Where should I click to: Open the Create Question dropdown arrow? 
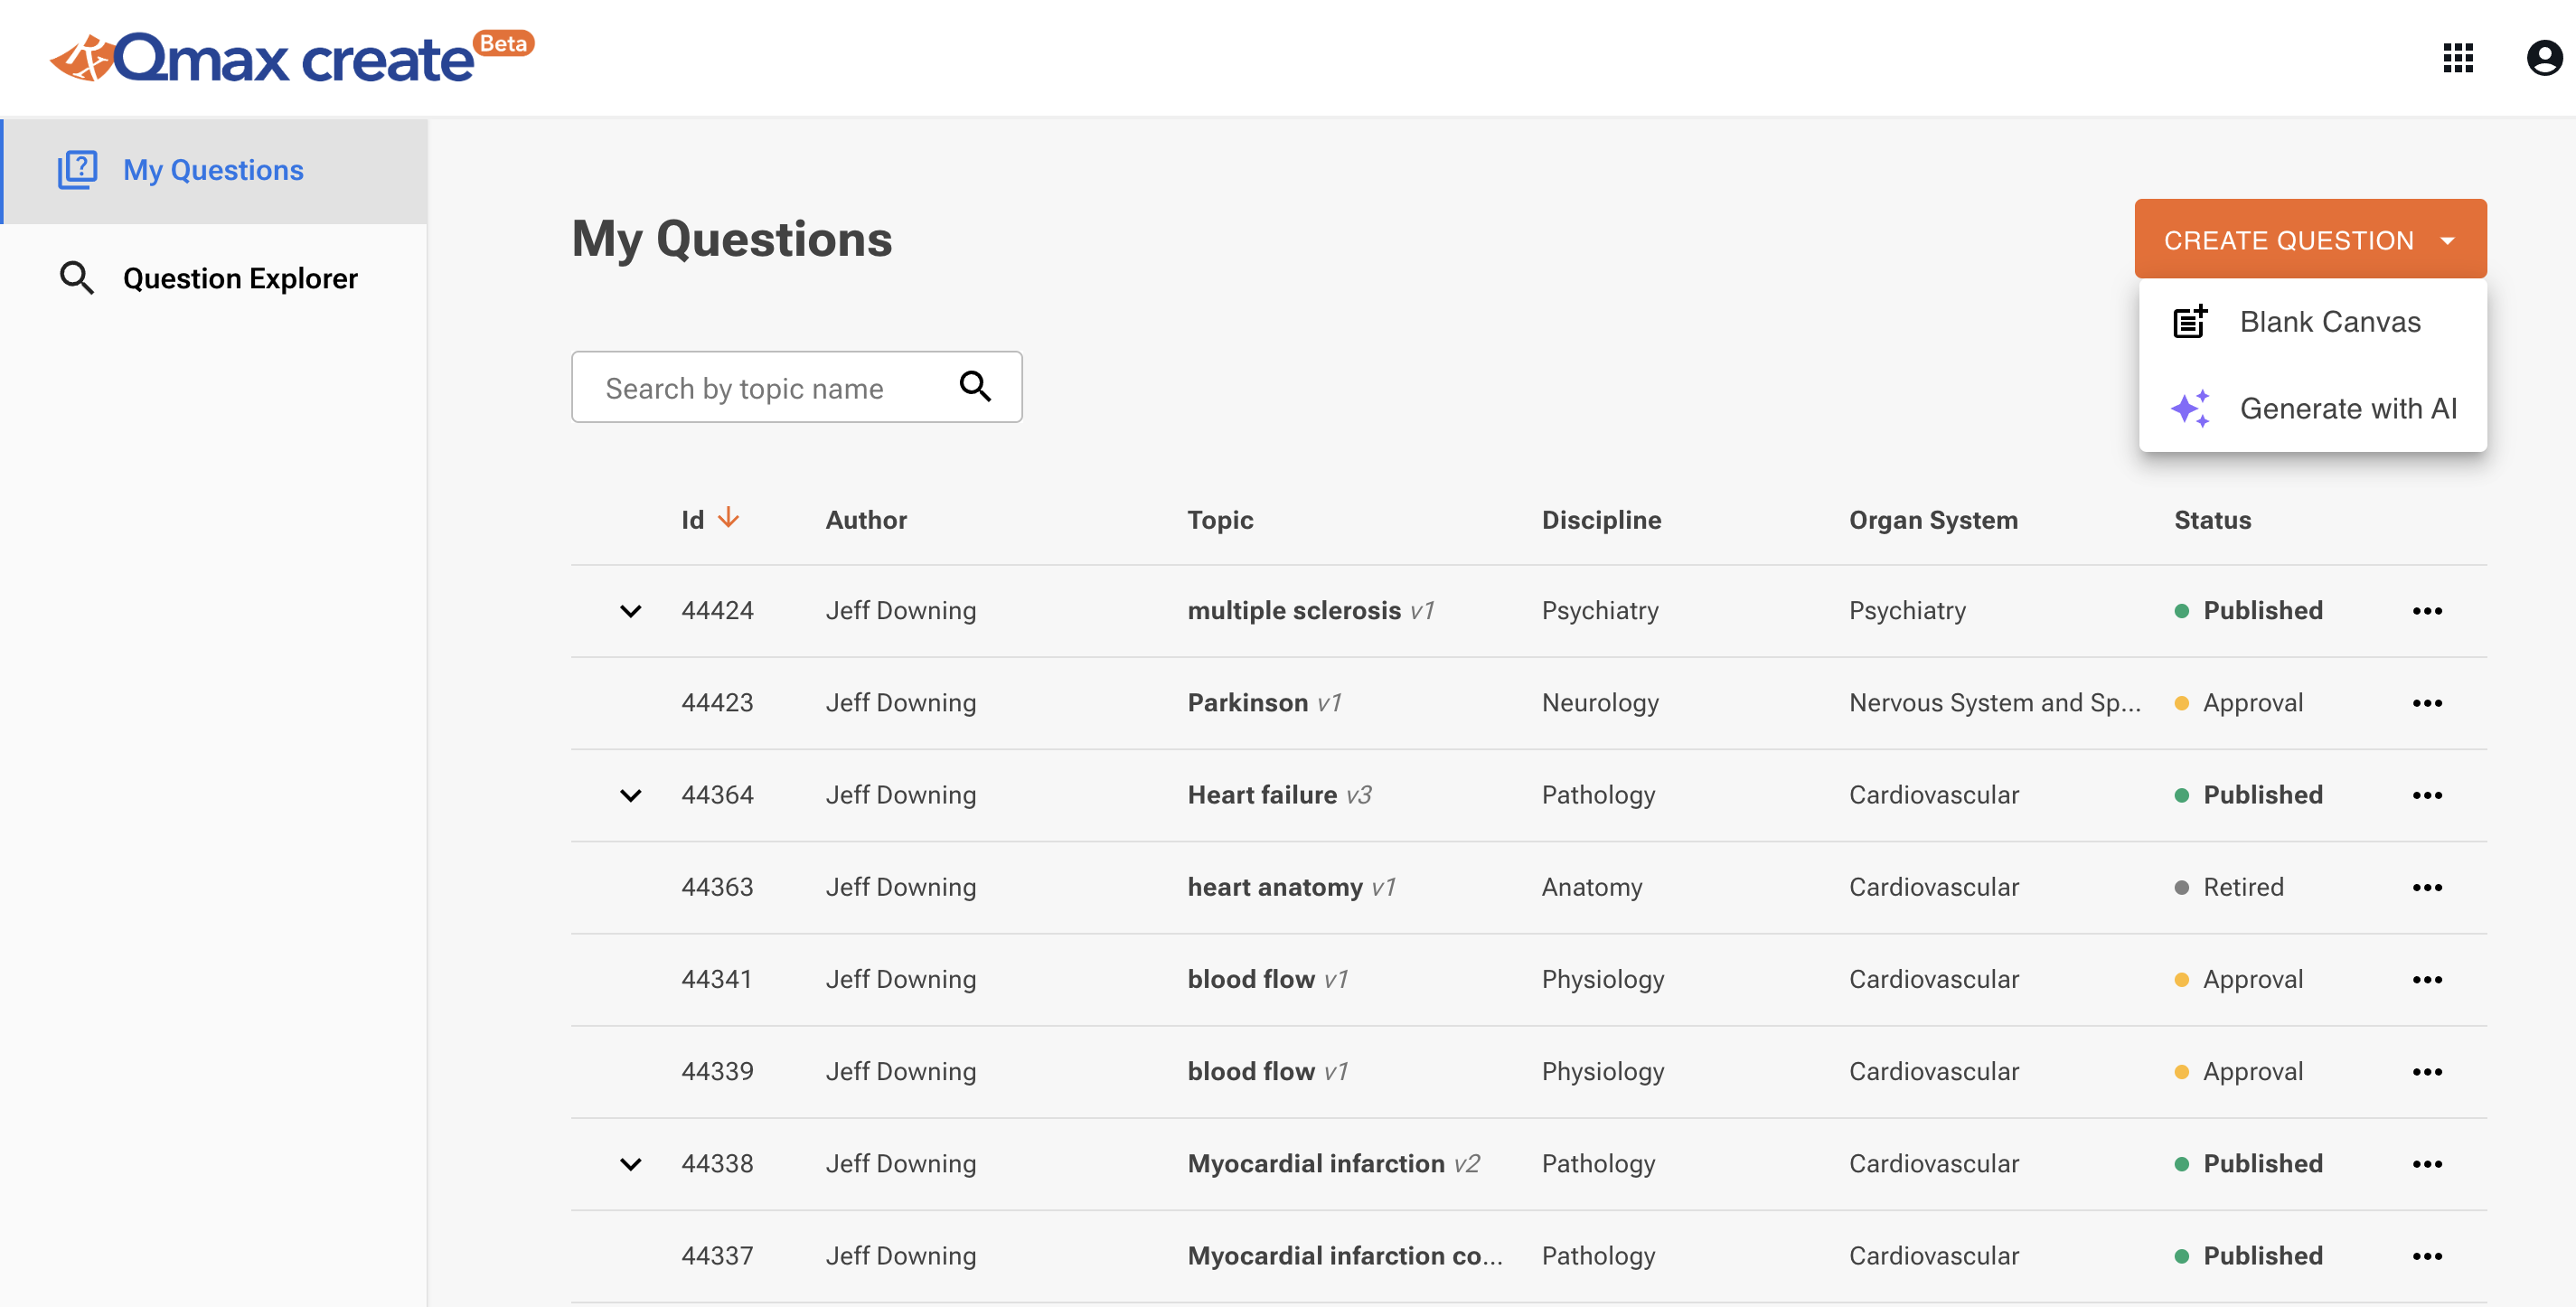(x=2447, y=239)
